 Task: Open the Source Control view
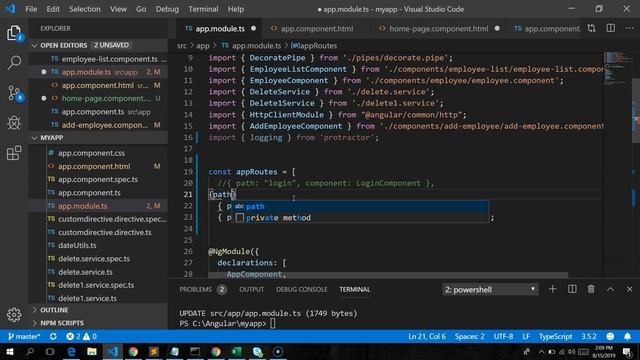(15, 93)
